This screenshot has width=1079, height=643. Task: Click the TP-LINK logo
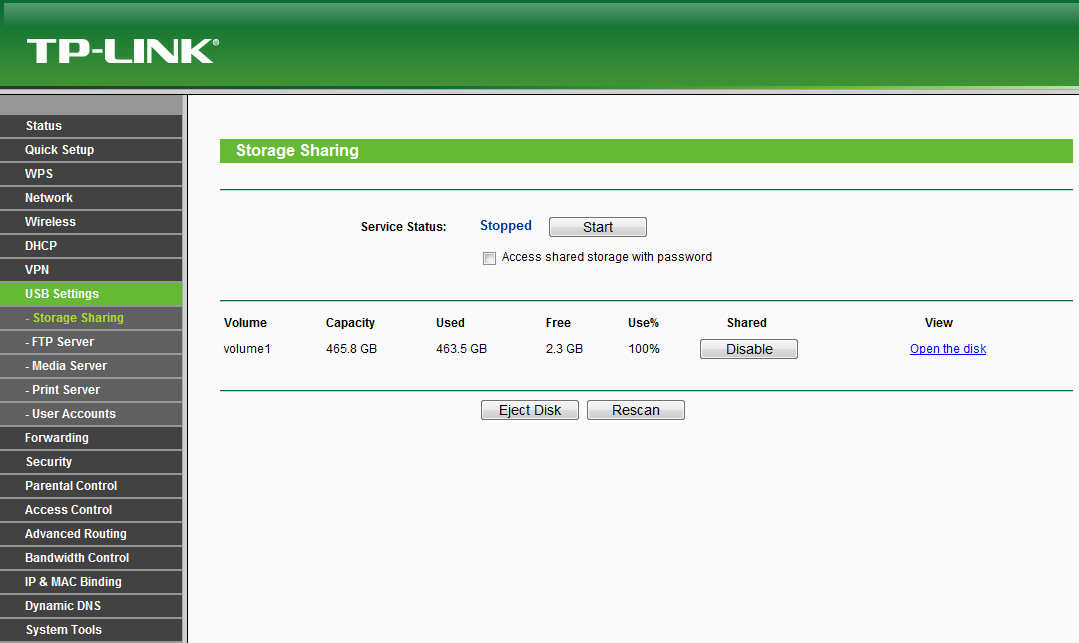tap(123, 51)
